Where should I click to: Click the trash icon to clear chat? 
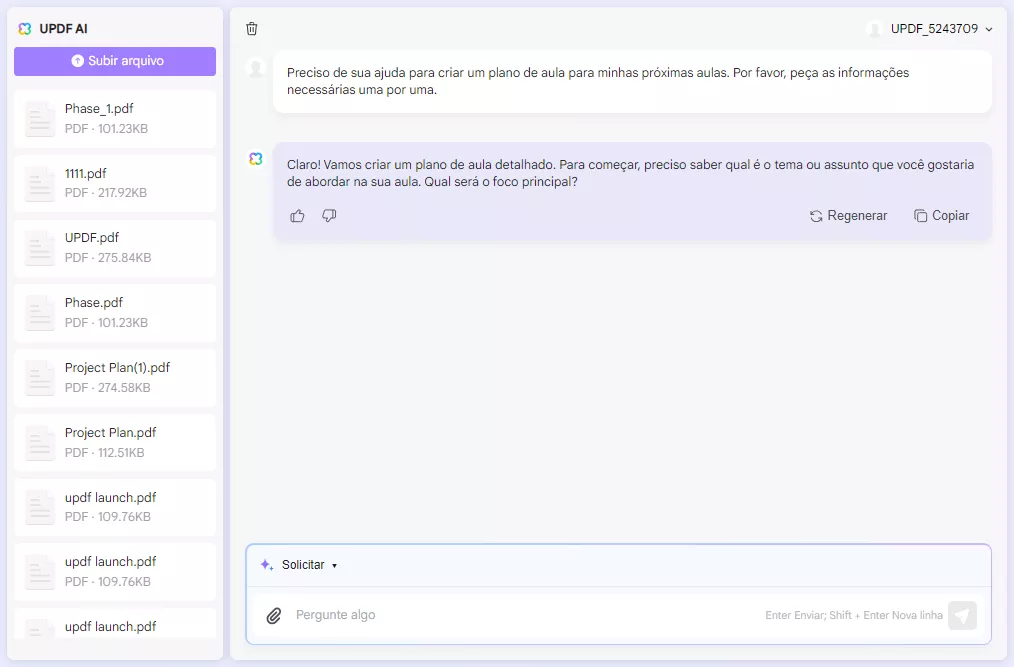(x=252, y=28)
